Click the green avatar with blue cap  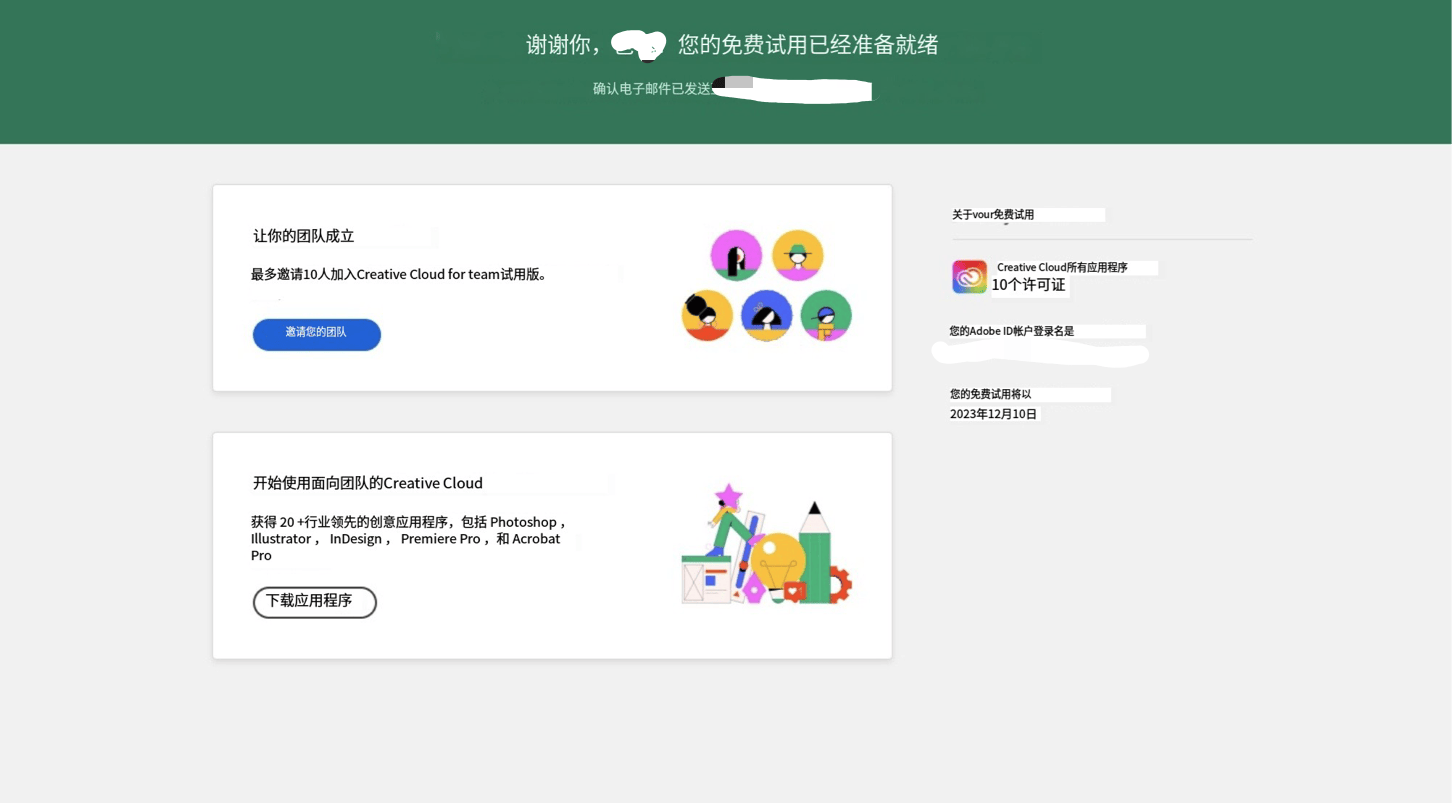[826, 315]
